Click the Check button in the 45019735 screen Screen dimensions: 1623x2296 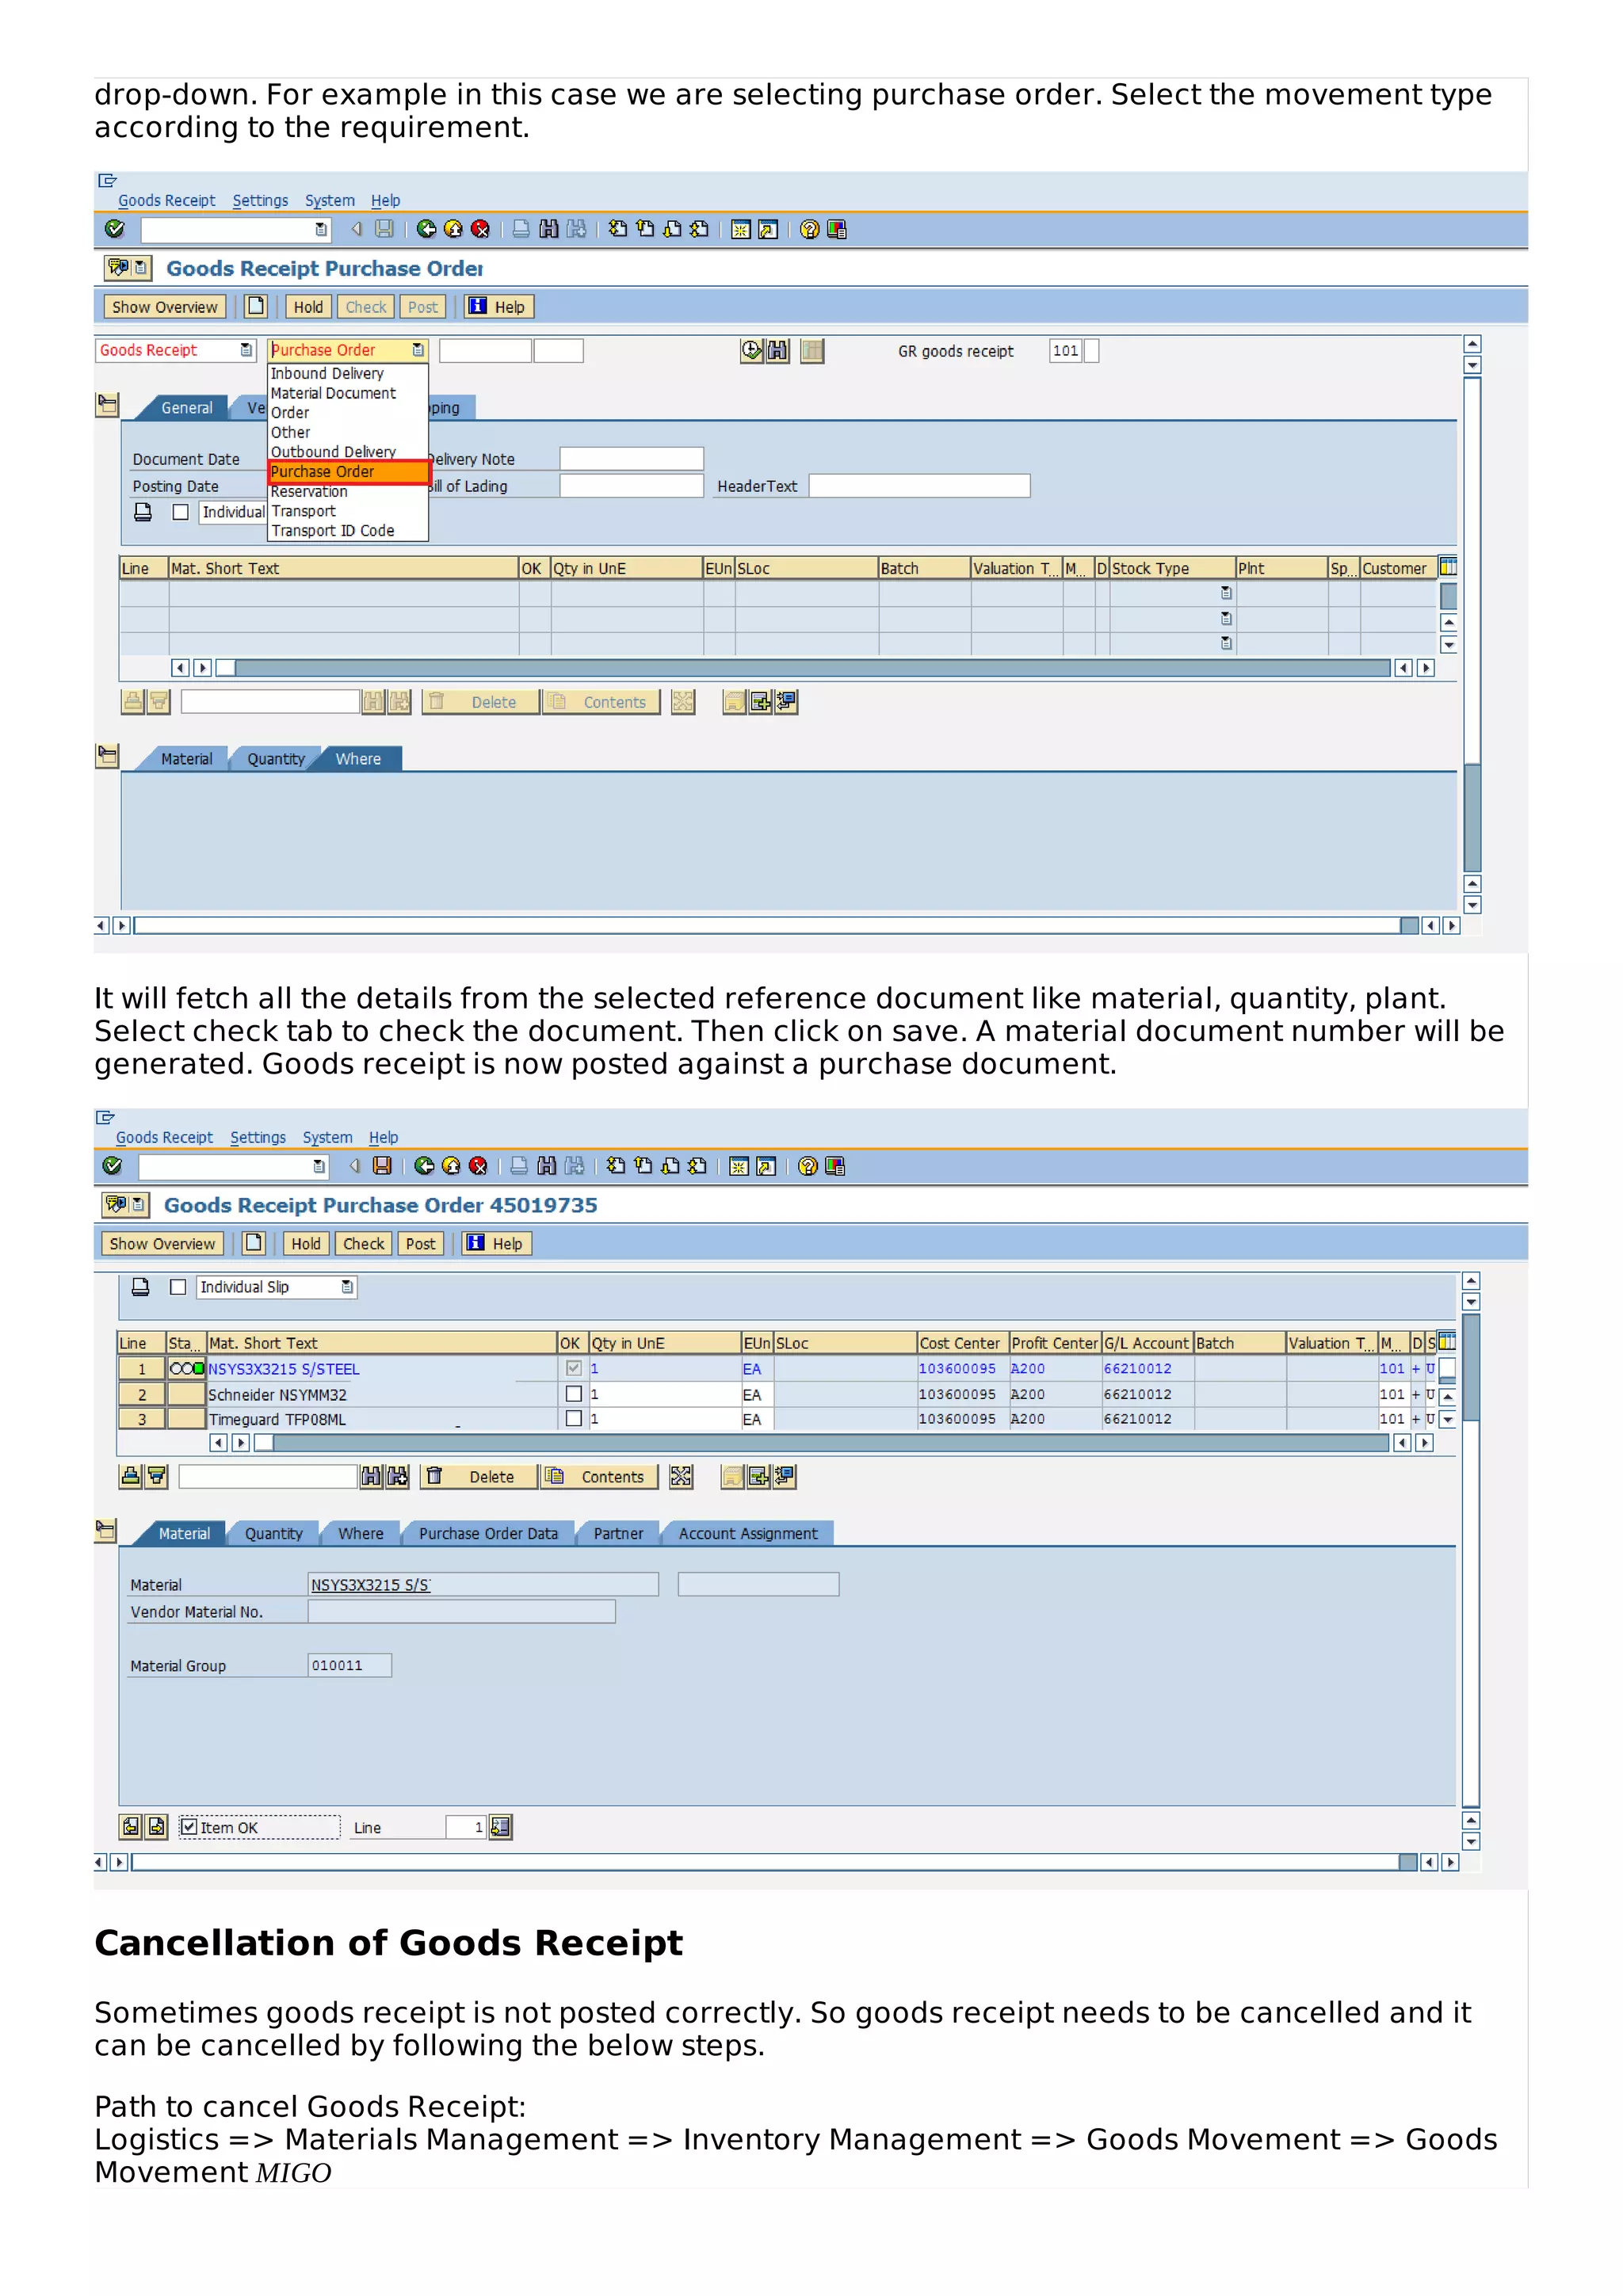[x=363, y=1243]
